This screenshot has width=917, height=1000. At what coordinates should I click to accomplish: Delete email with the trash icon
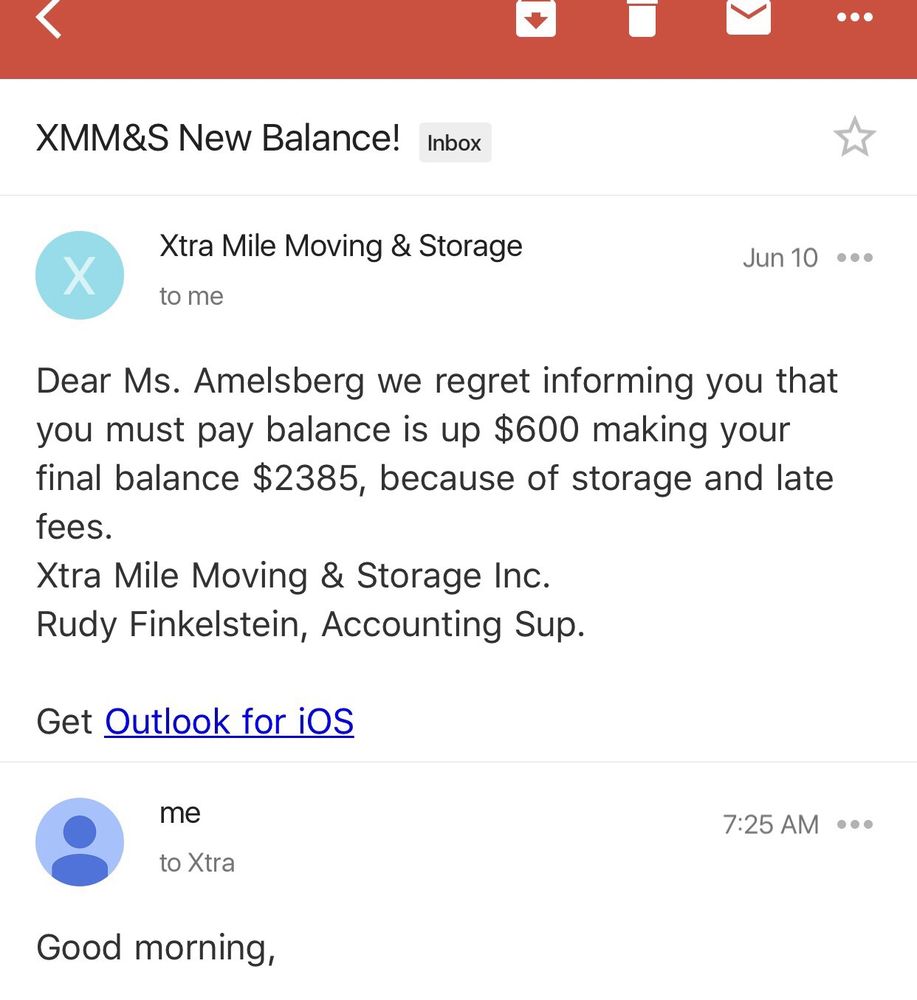[642, 16]
